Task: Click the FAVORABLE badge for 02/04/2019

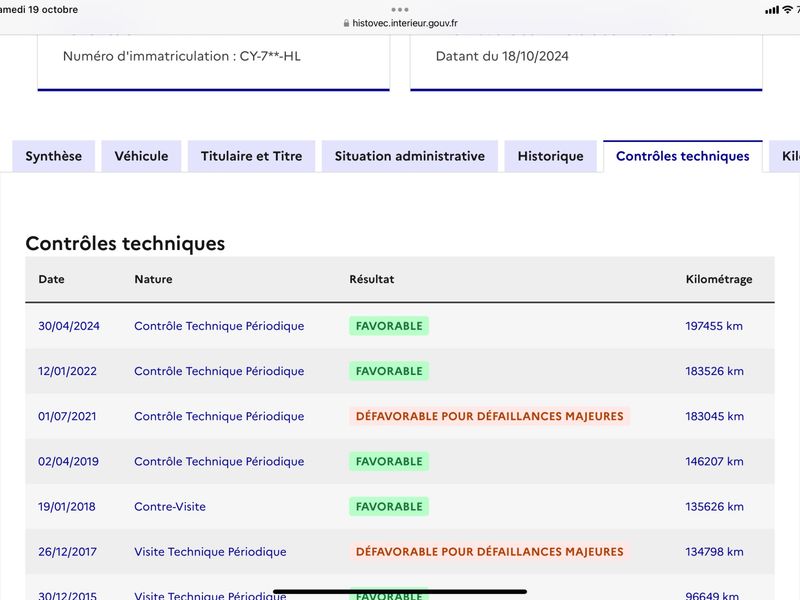Action: [389, 461]
